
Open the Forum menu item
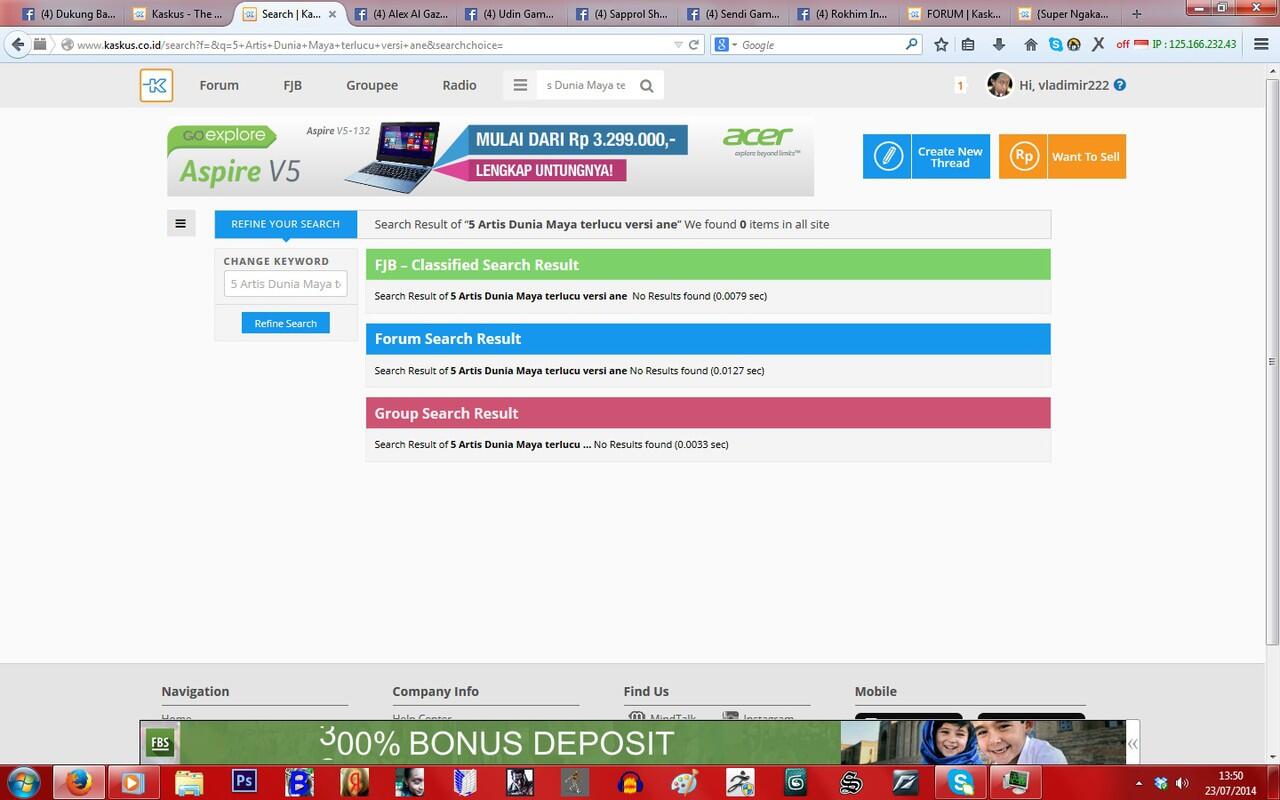[x=219, y=85]
